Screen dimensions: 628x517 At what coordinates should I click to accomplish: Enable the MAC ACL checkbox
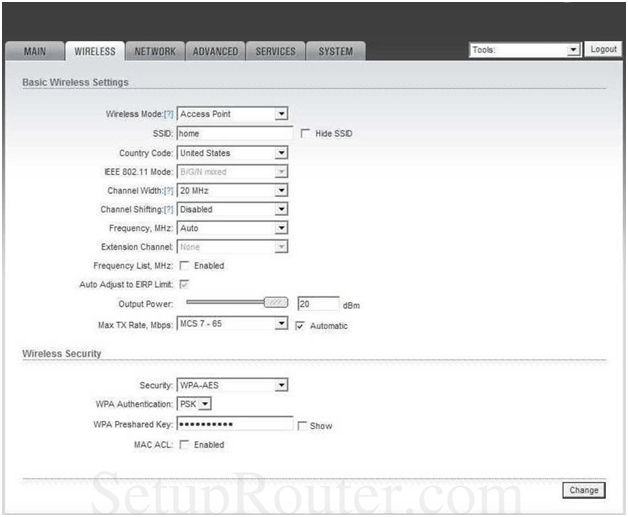184,445
